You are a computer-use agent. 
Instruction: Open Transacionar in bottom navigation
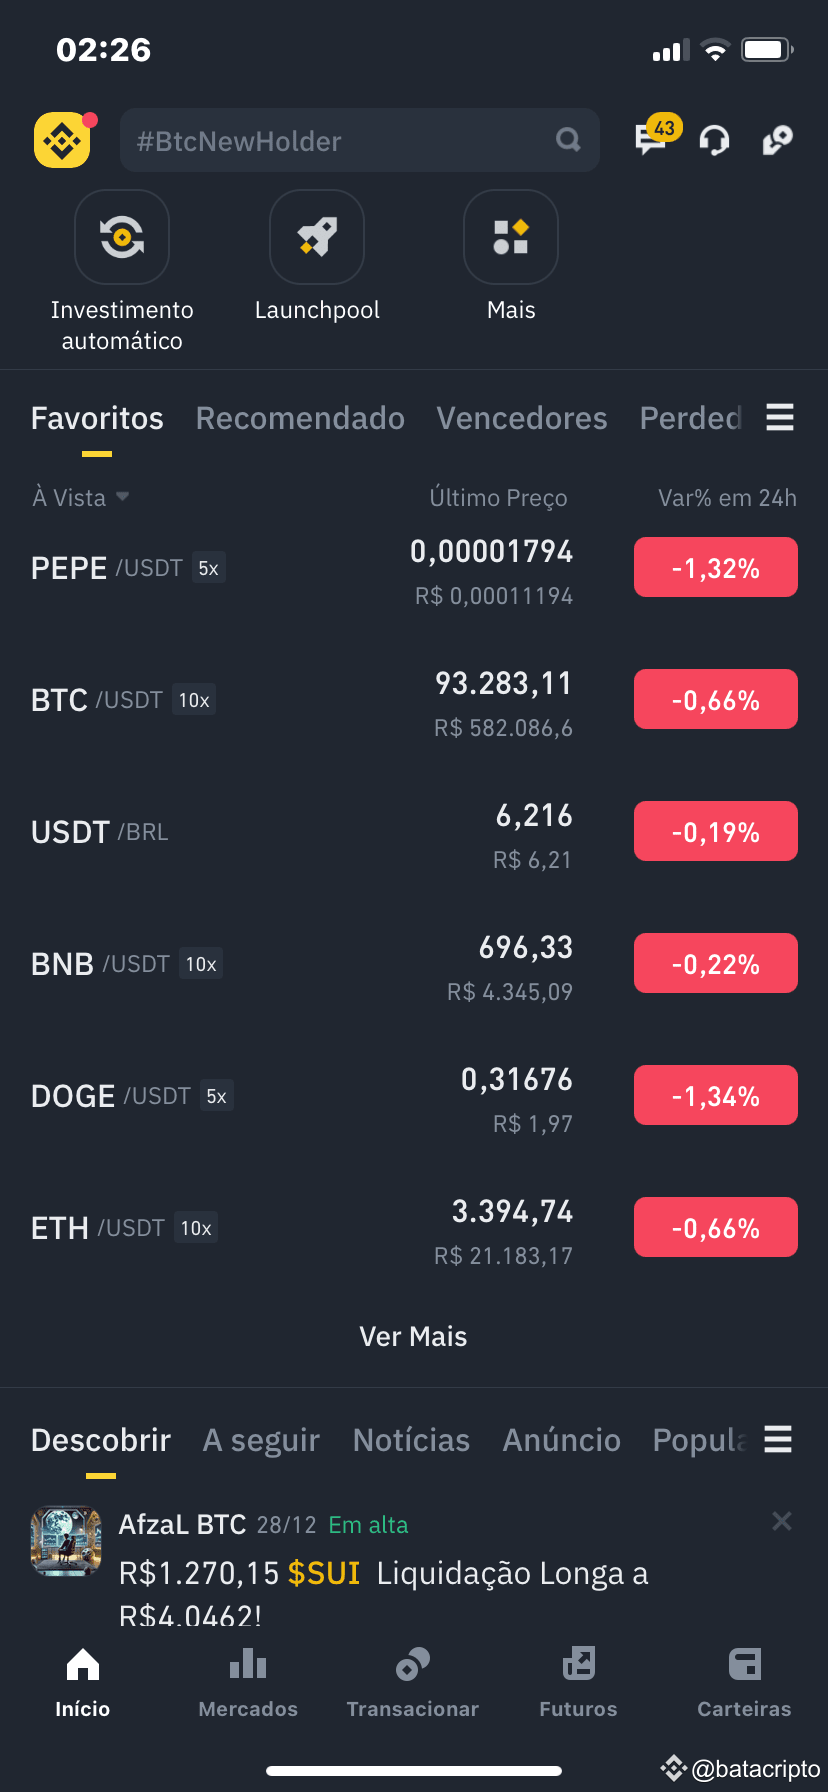point(413,1682)
